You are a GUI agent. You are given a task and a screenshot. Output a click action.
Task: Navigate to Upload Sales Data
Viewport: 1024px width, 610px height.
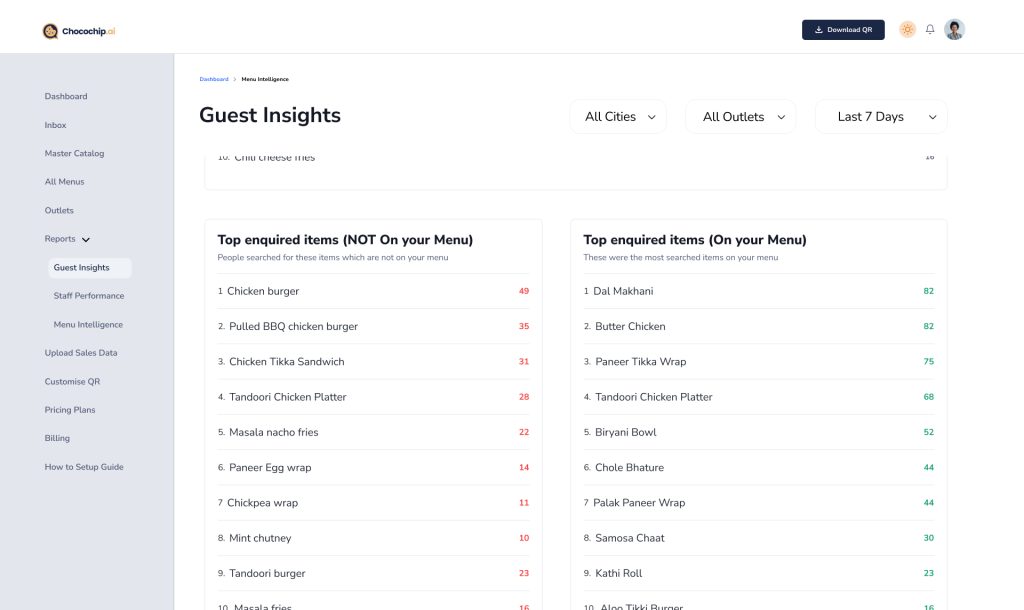[81, 353]
